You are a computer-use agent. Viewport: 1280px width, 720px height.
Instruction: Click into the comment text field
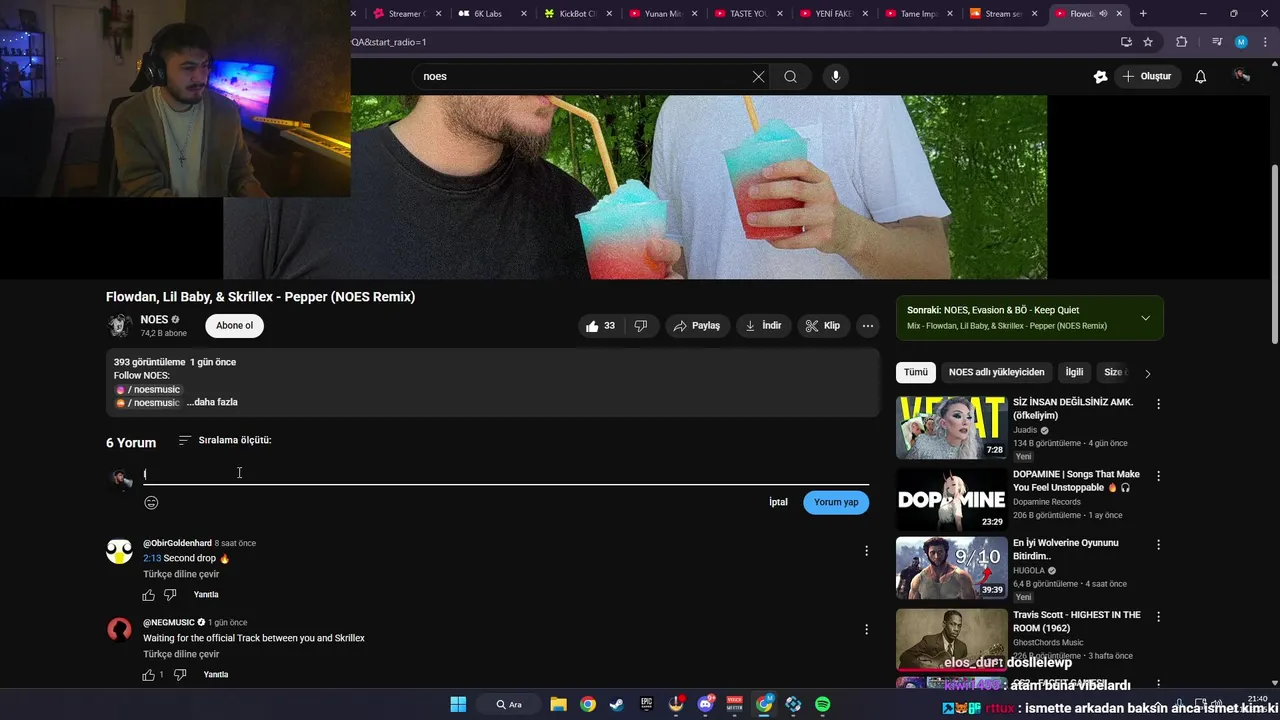tap(506, 474)
